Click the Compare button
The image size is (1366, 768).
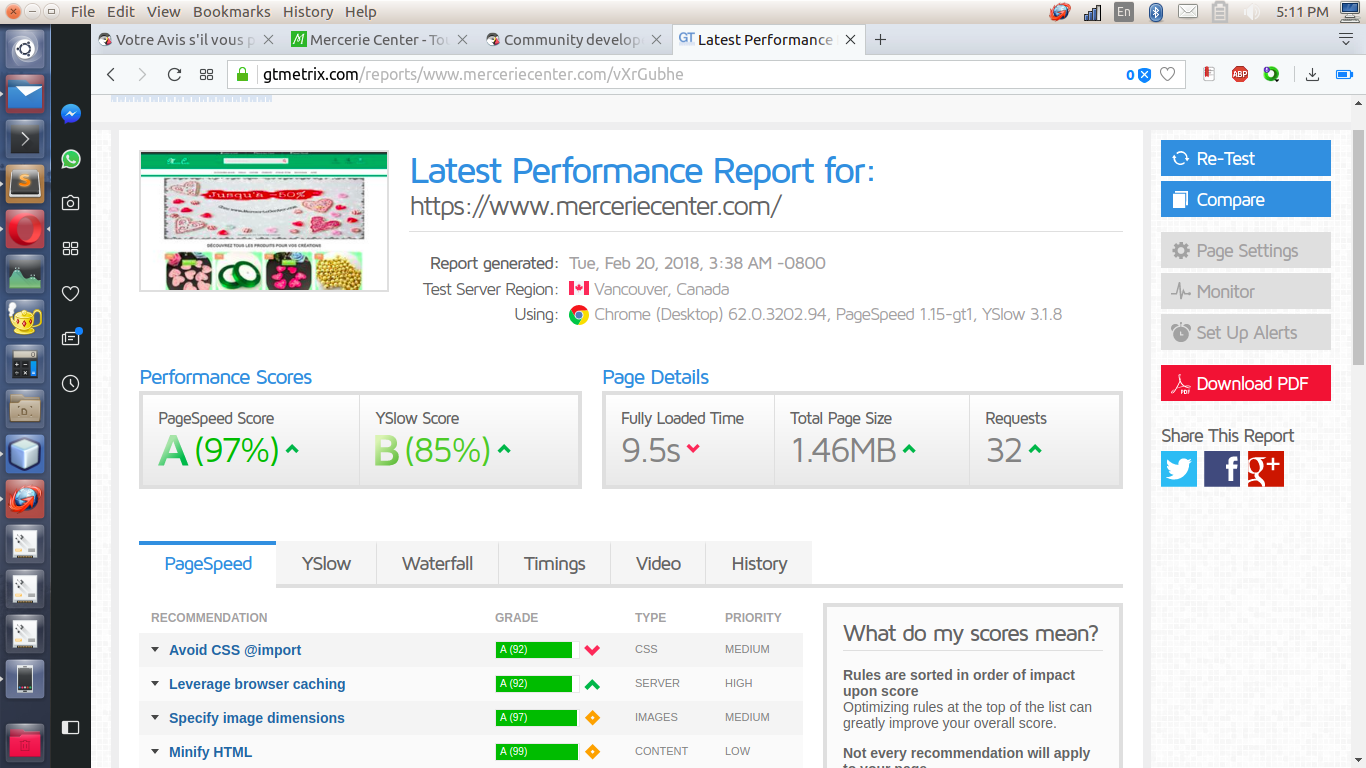[x=1246, y=199]
